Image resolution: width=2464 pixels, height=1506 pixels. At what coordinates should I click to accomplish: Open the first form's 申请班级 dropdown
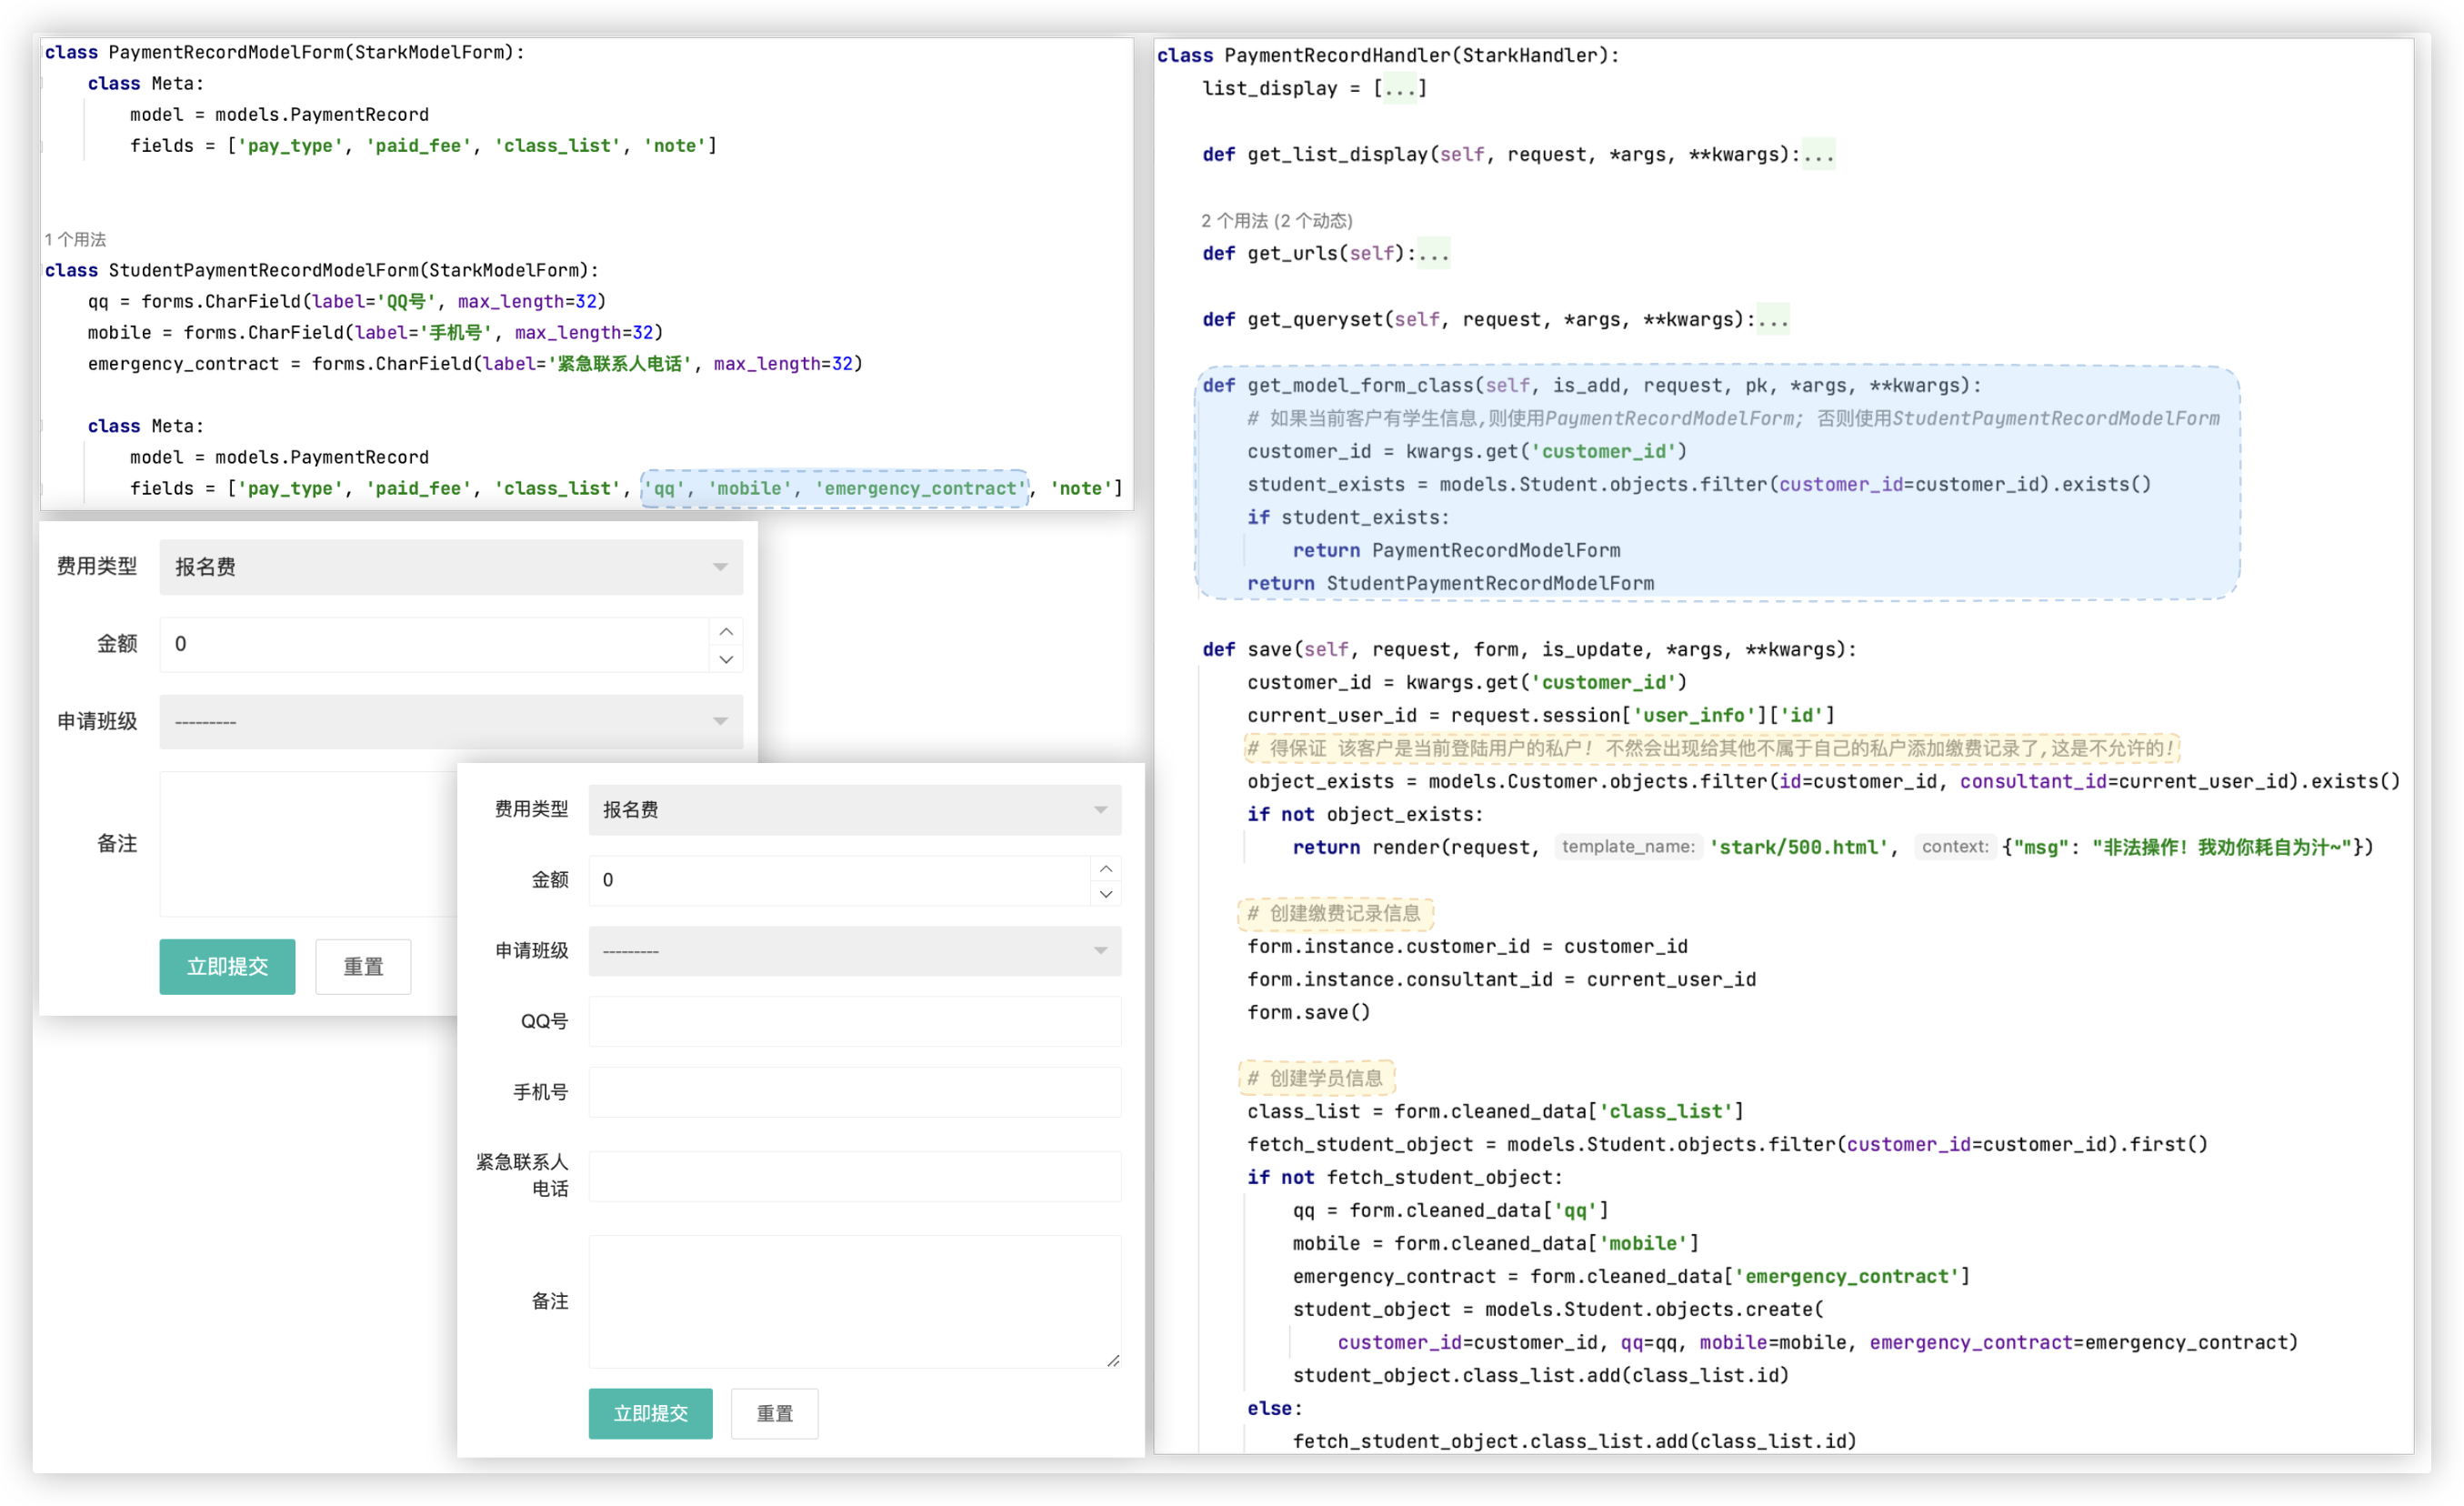450,721
